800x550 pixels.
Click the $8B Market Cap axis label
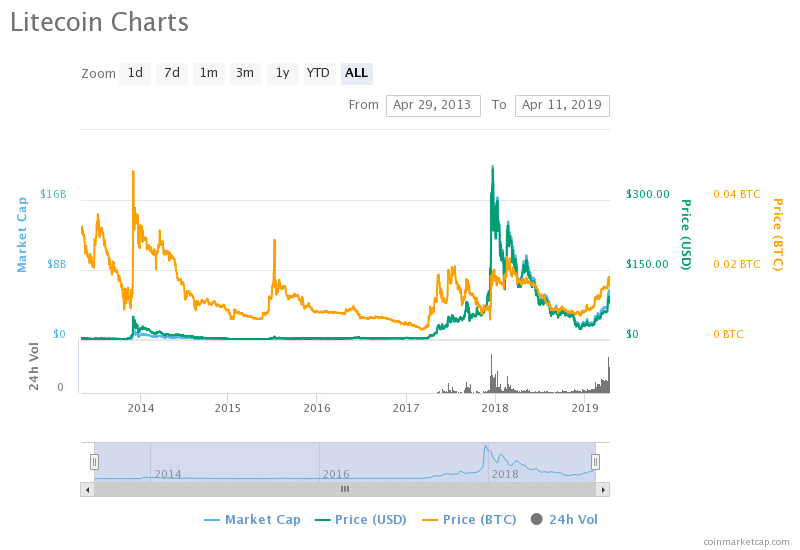pyautogui.click(x=57, y=264)
